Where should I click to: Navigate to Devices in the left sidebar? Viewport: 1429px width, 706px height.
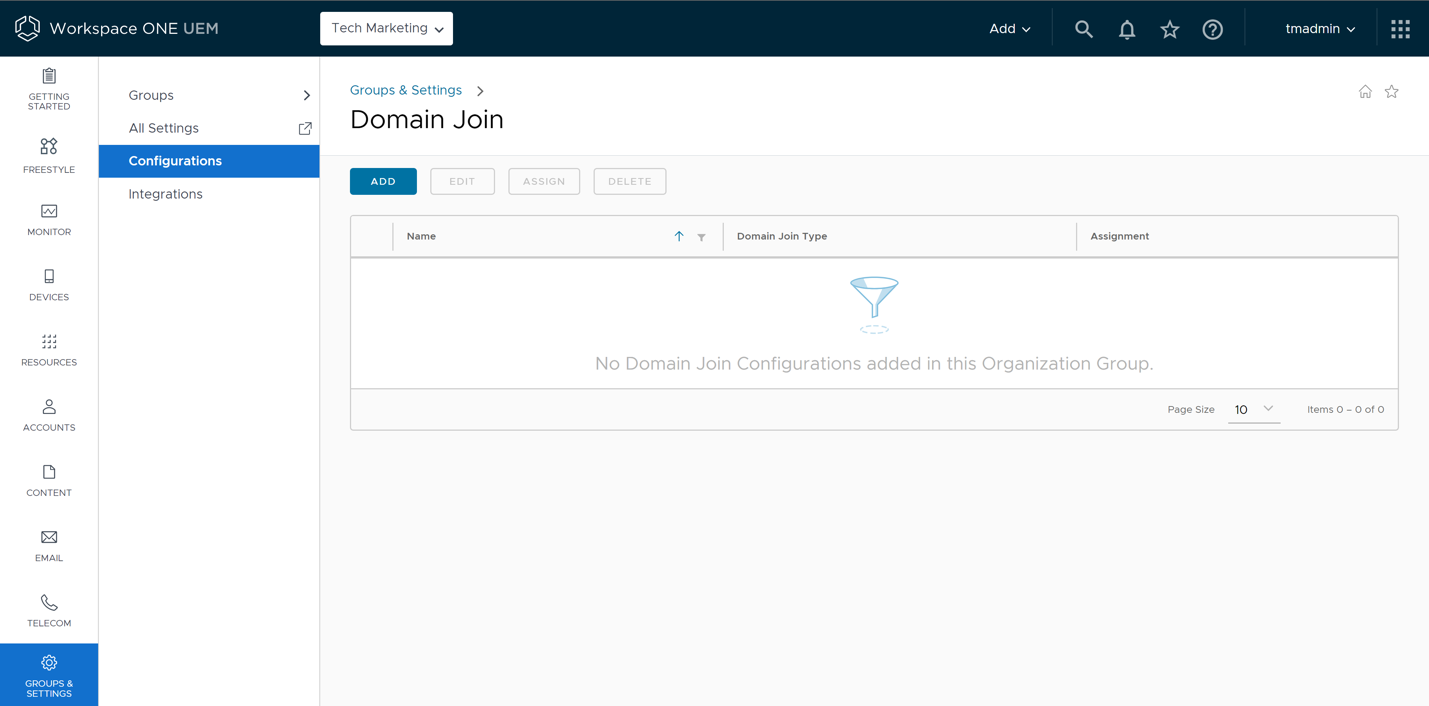point(48,284)
